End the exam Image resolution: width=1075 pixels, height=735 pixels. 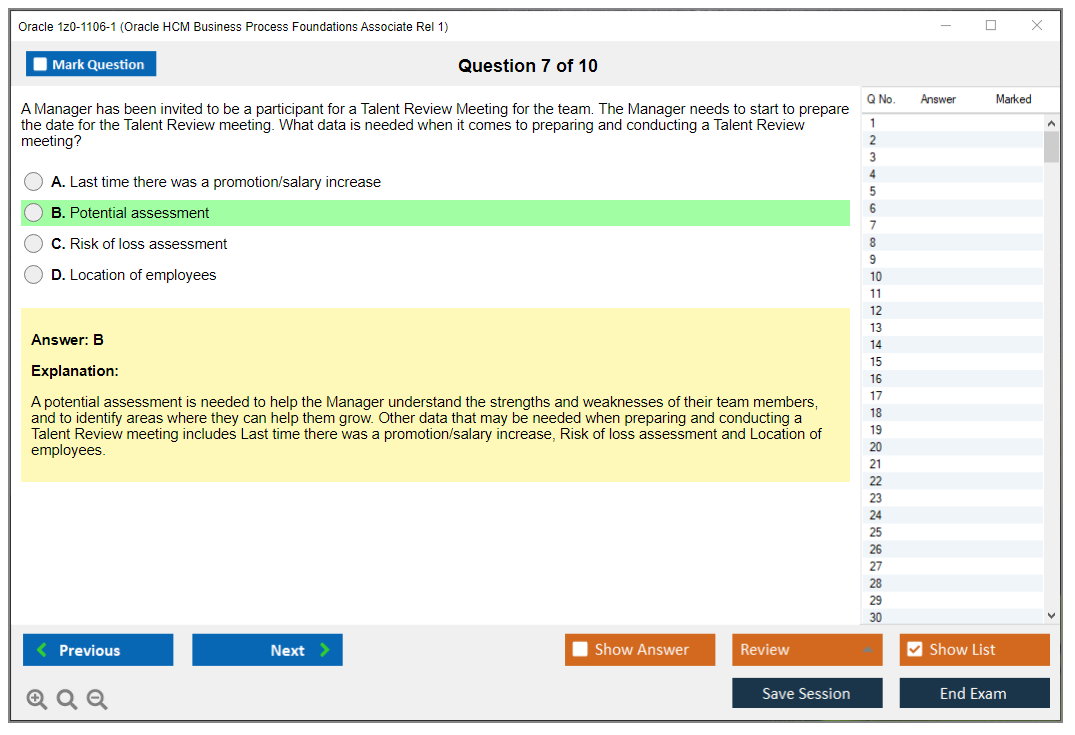[x=974, y=693]
